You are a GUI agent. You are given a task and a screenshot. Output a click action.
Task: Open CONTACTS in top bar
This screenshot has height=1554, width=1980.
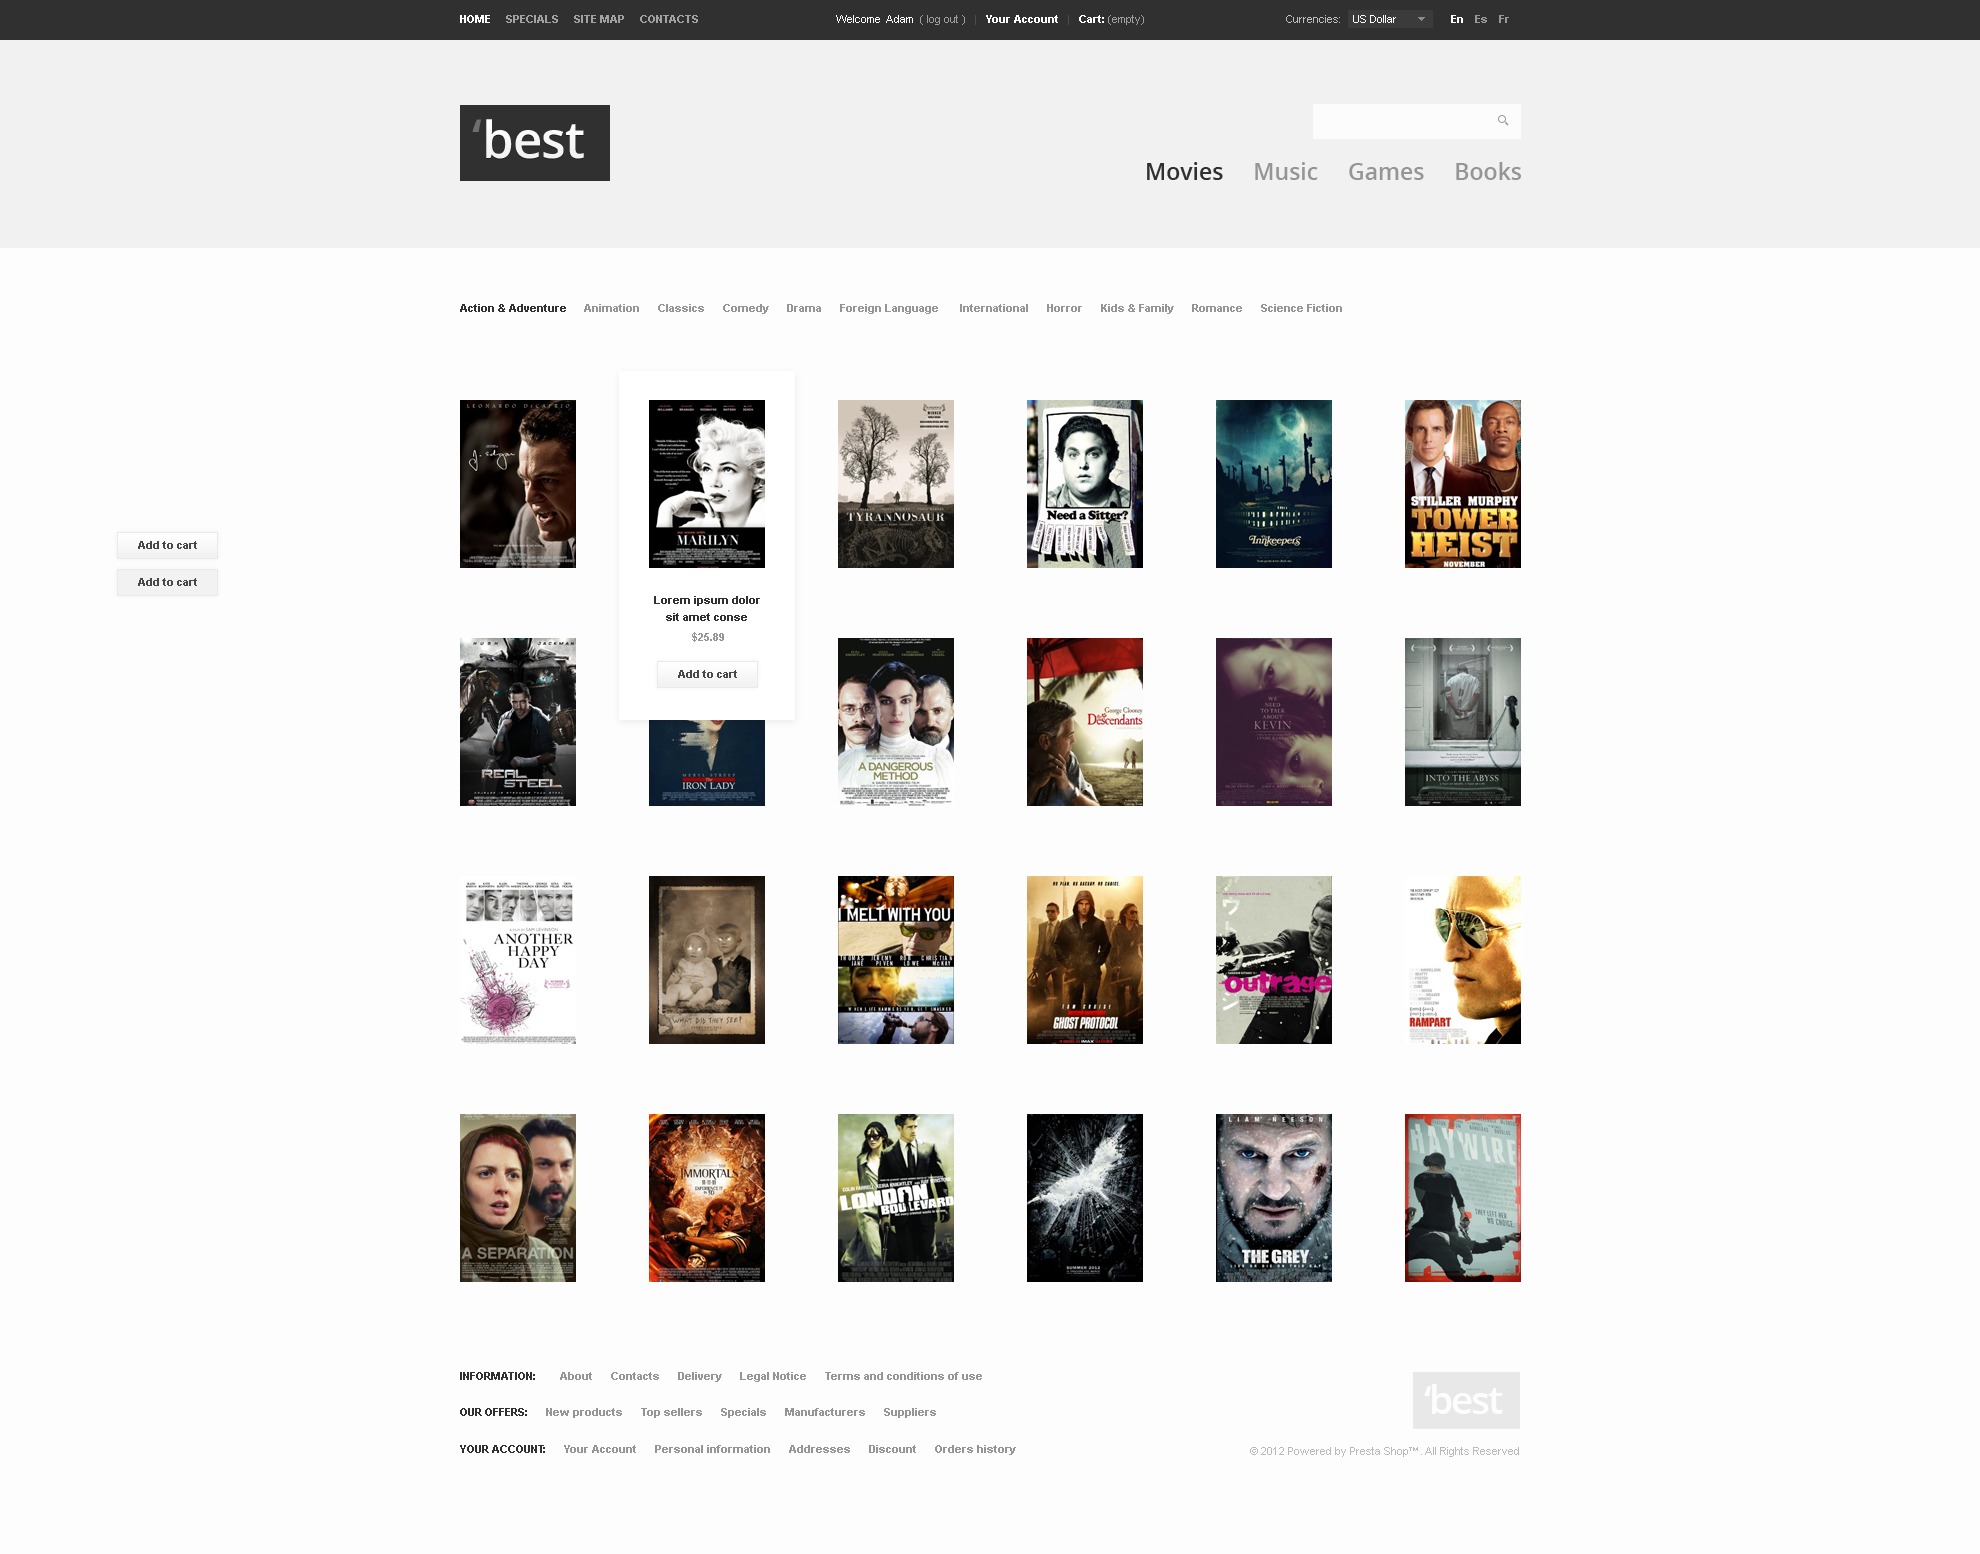click(x=669, y=19)
